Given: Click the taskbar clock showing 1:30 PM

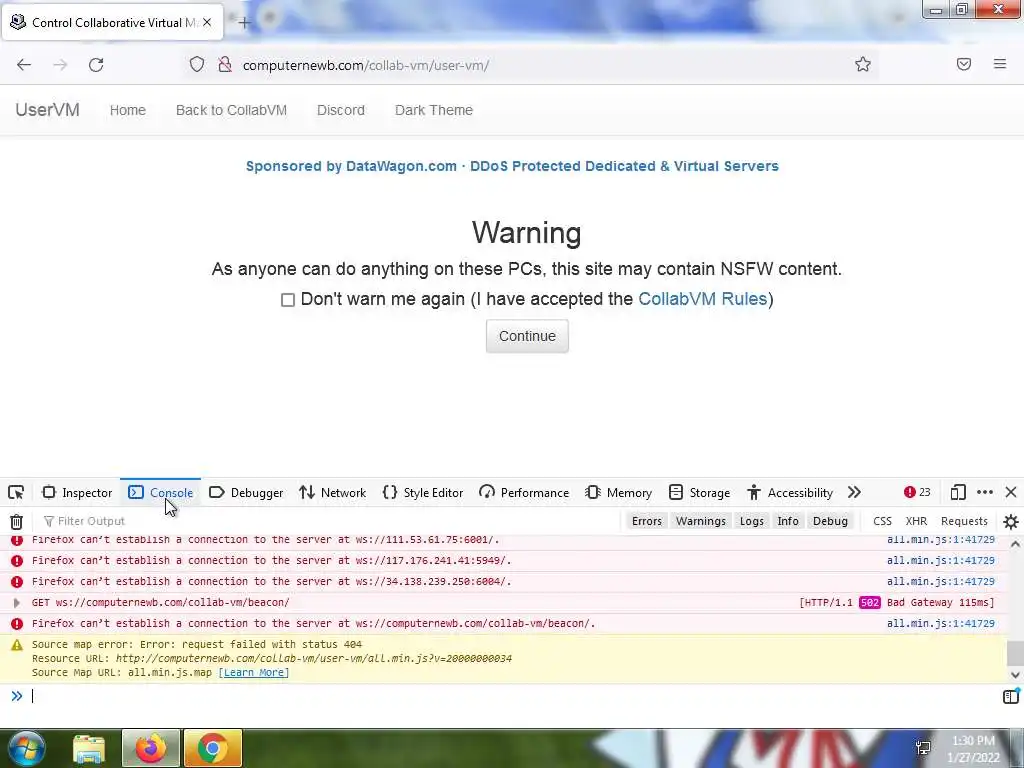Looking at the screenshot, I should point(974,749).
